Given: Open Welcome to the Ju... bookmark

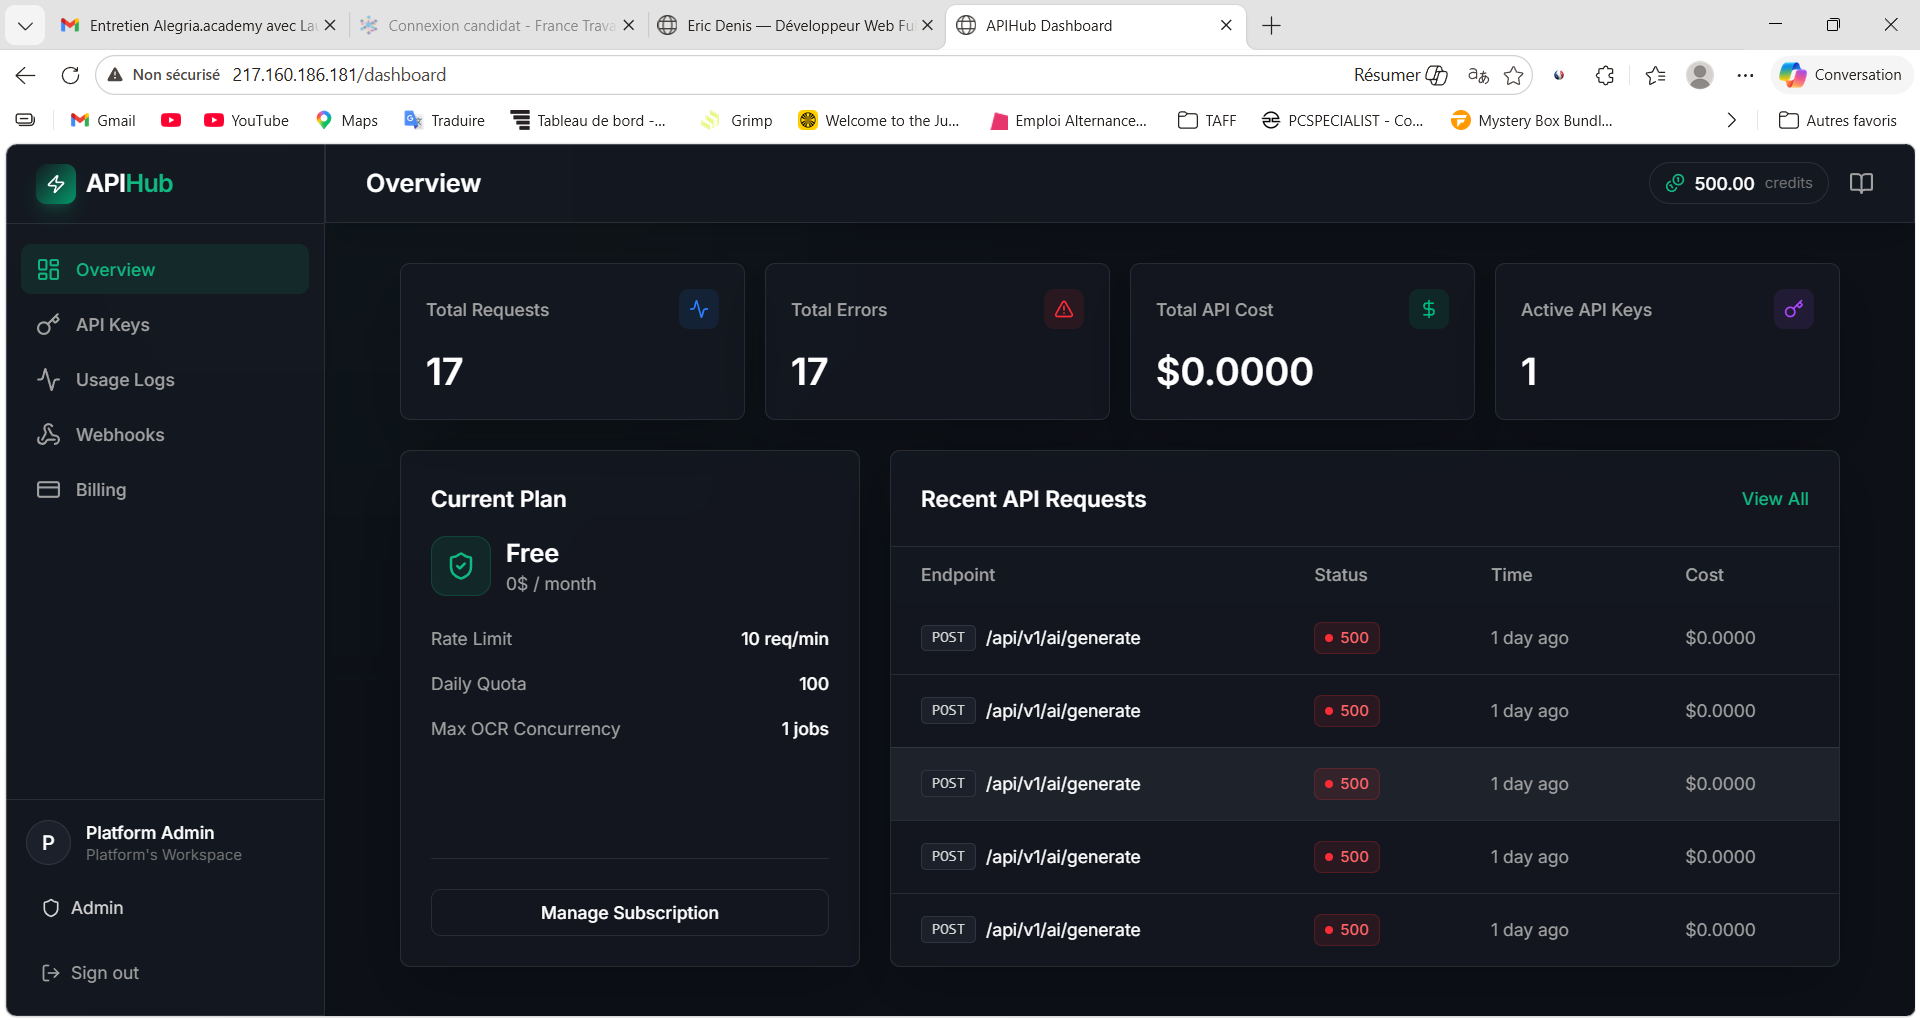Looking at the screenshot, I should pyautogui.click(x=879, y=120).
